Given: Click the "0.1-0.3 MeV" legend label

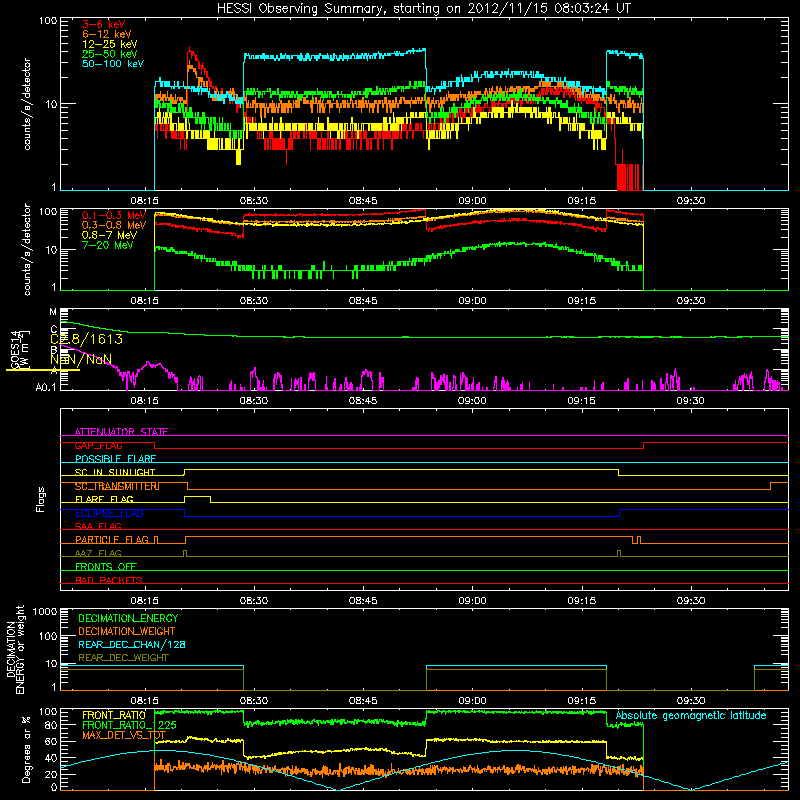Looking at the screenshot, I should pos(114,215).
